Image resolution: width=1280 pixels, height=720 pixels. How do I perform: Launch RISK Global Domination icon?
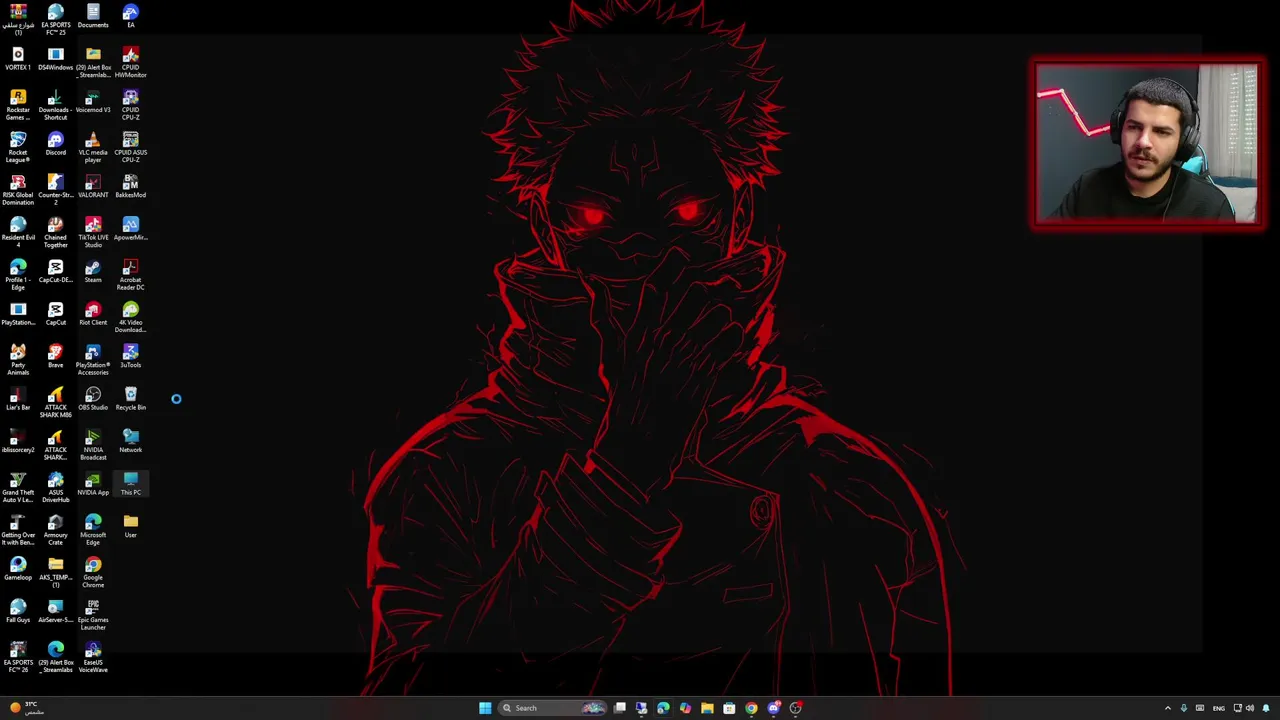click(18, 190)
